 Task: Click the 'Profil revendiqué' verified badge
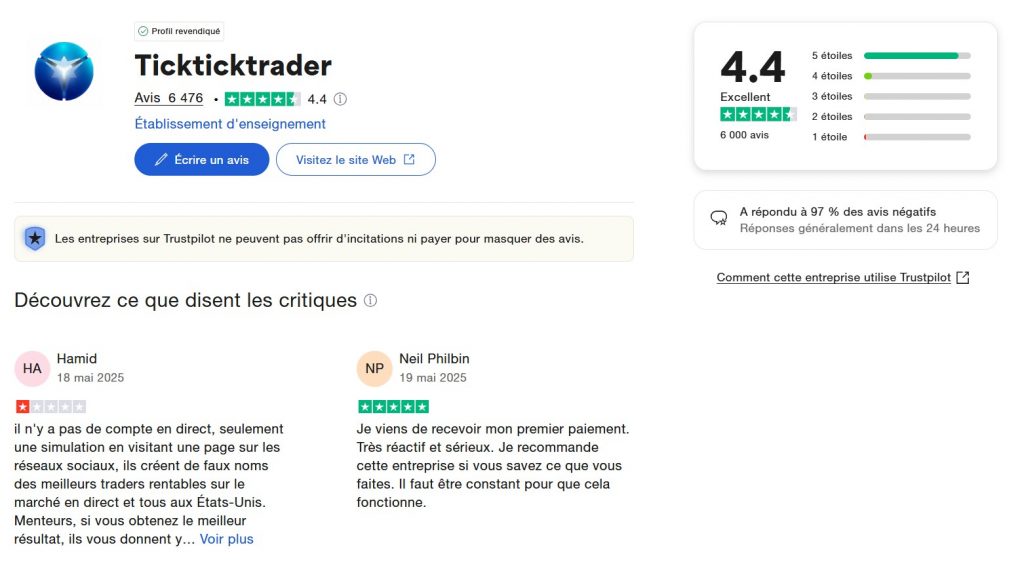180,31
